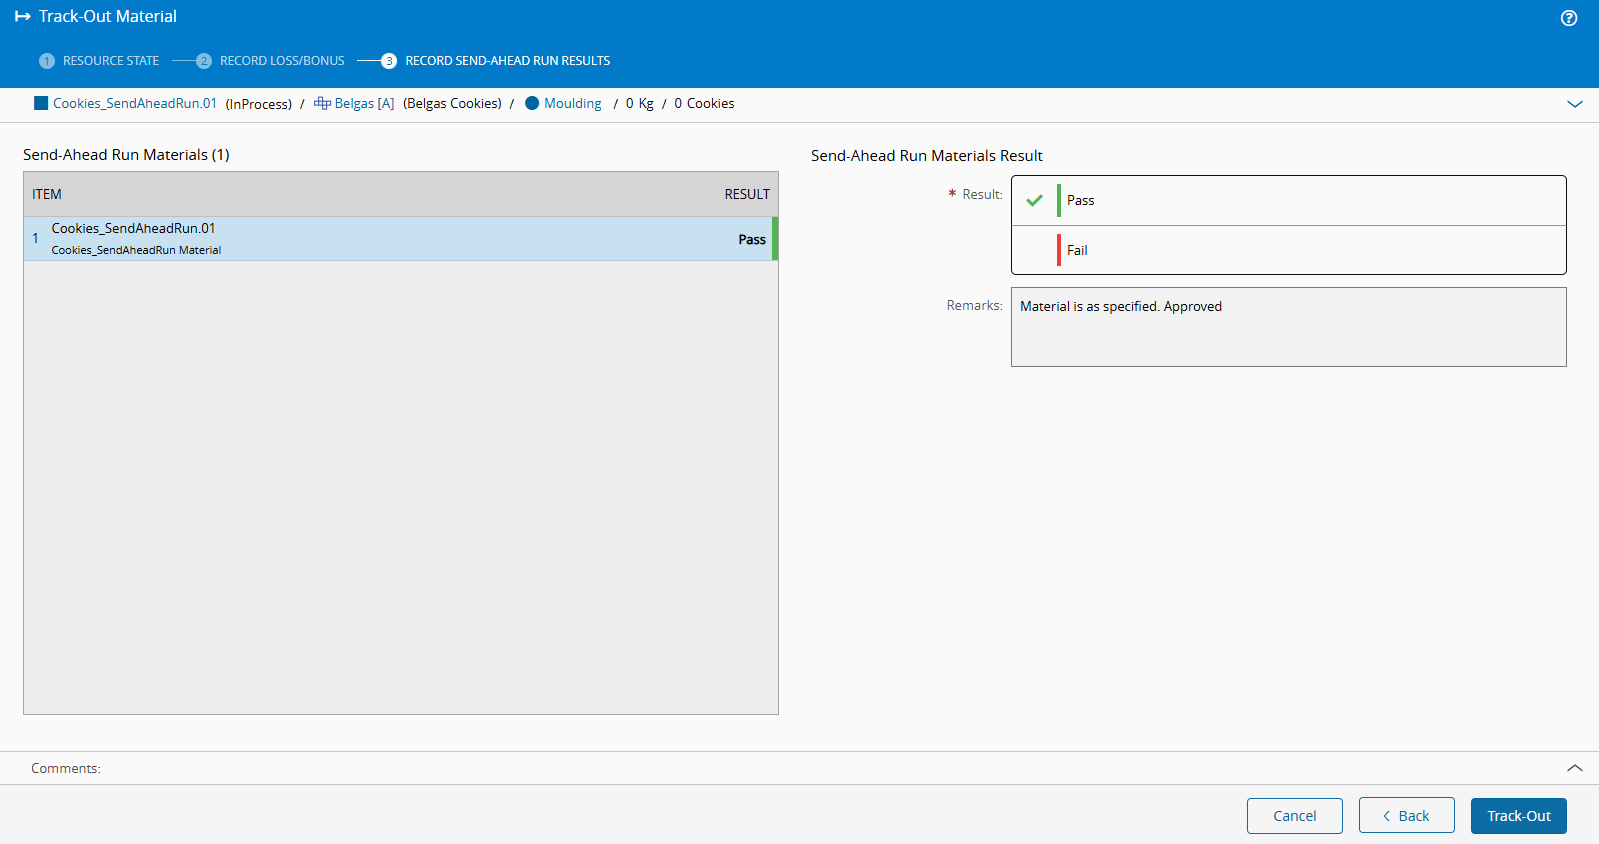Click the green result bar on row
The image size is (1599, 844).
click(x=775, y=239)
